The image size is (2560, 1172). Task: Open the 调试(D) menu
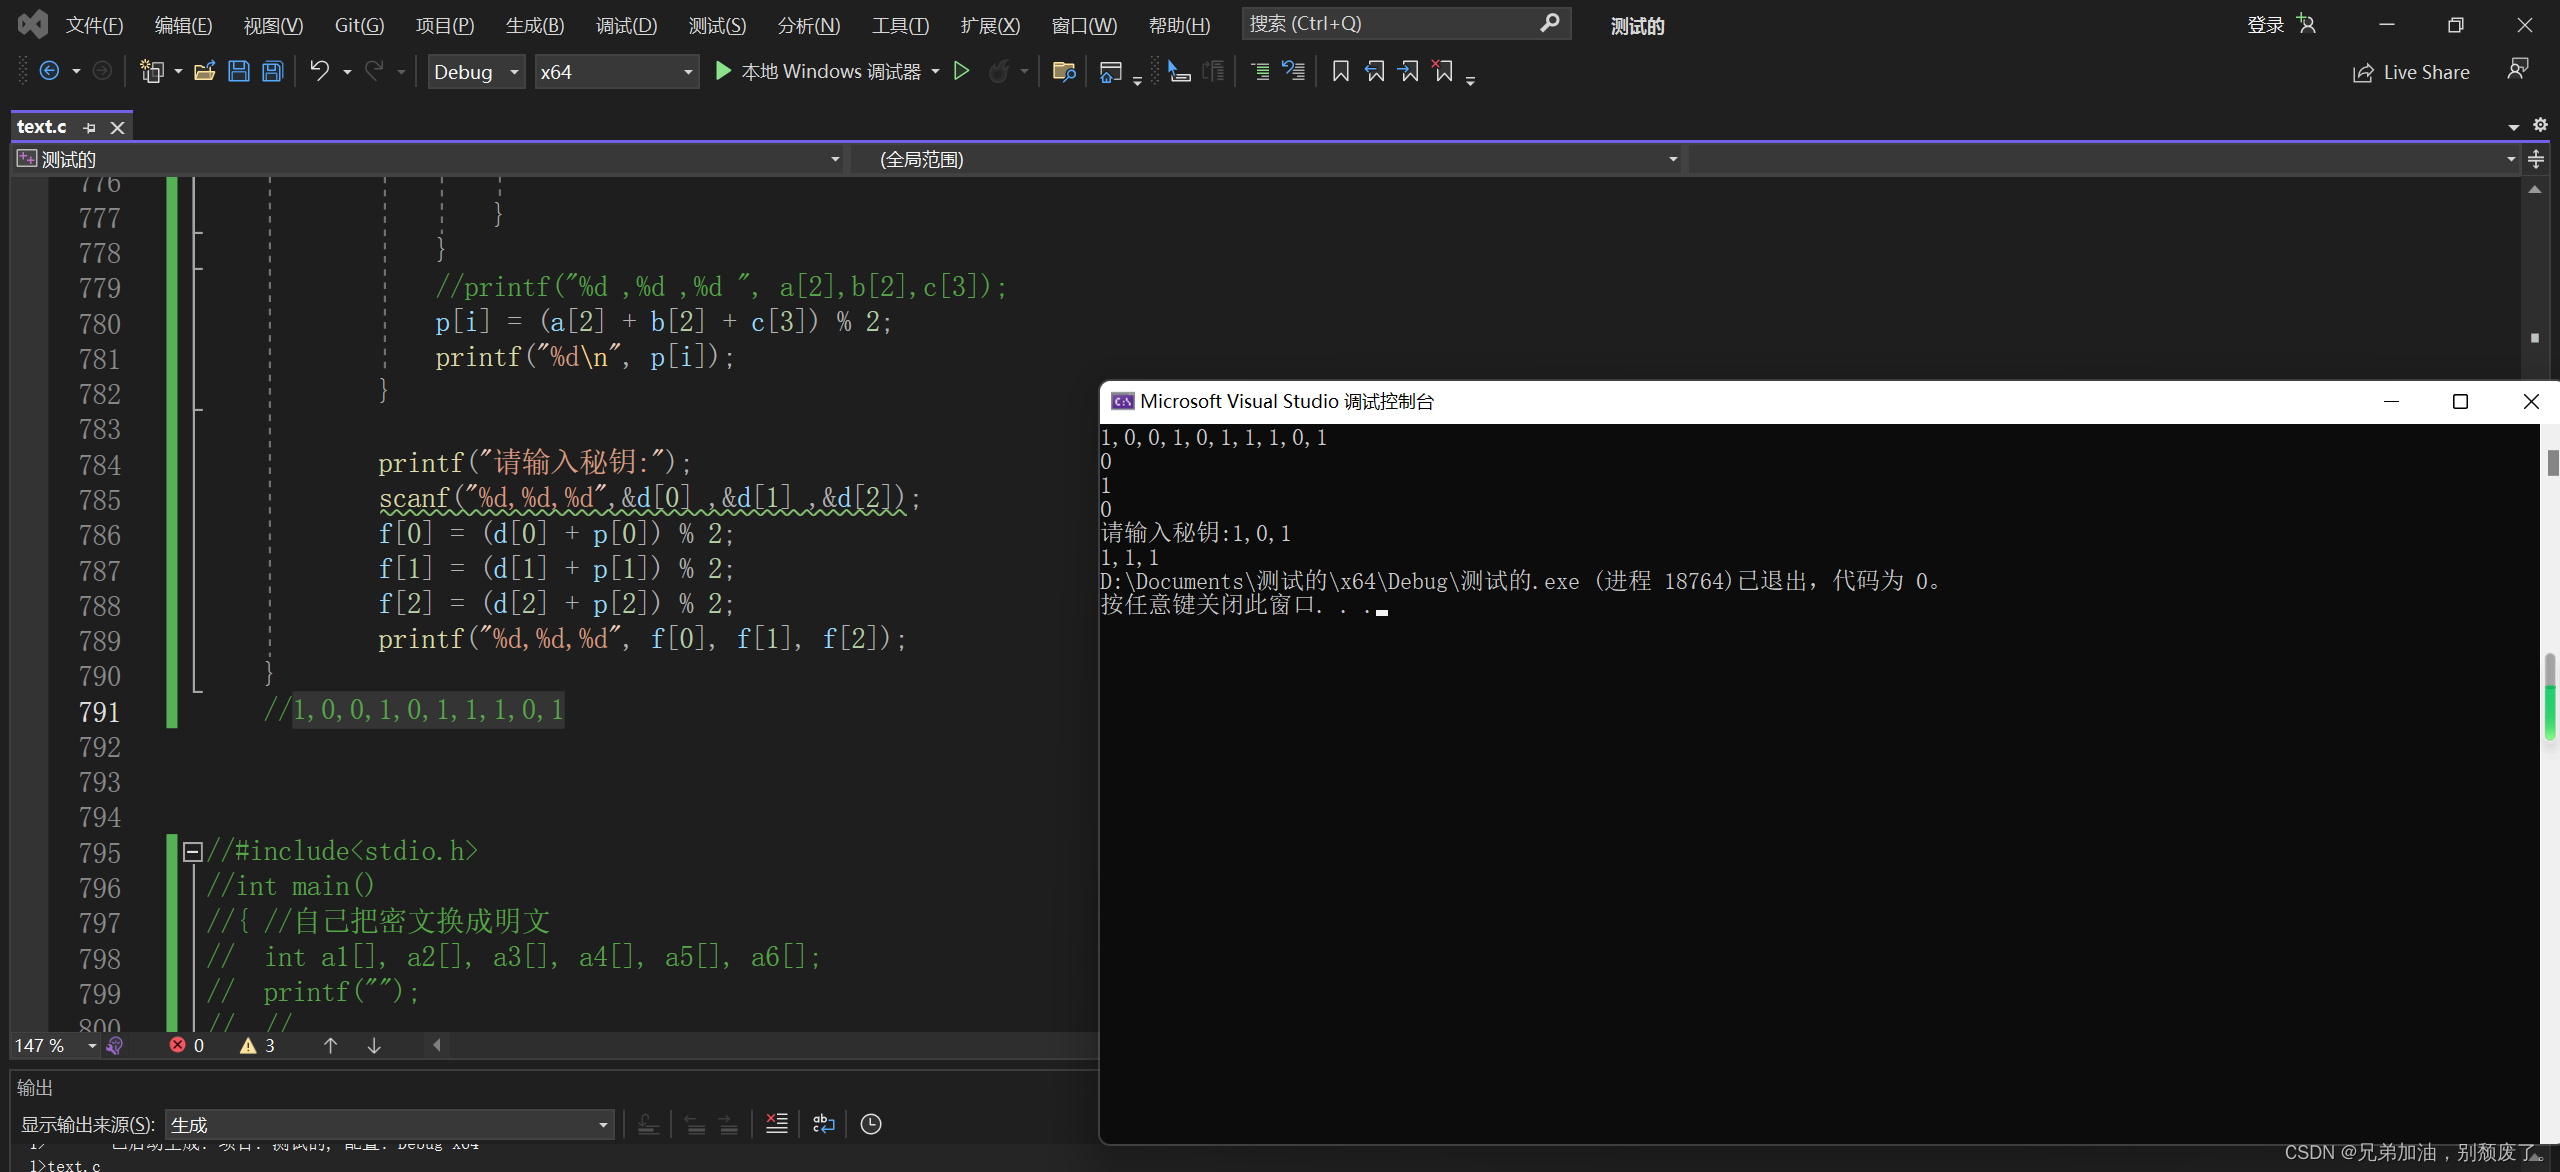coord(626,25)
